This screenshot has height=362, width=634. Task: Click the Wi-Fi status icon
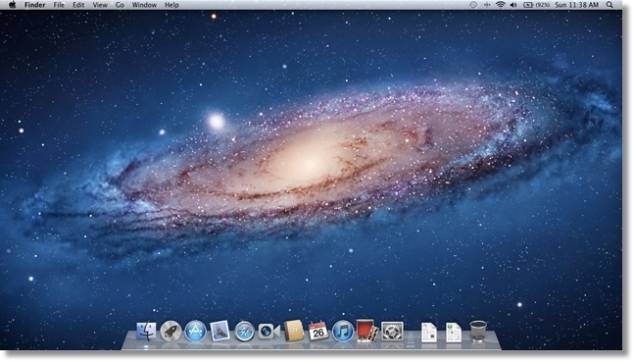click(501, 5)
